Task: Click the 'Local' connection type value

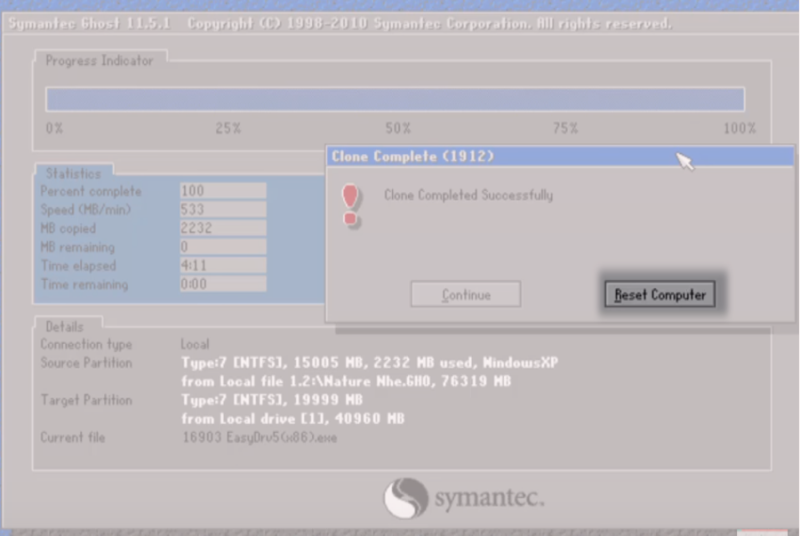Action: click(195, 344)
